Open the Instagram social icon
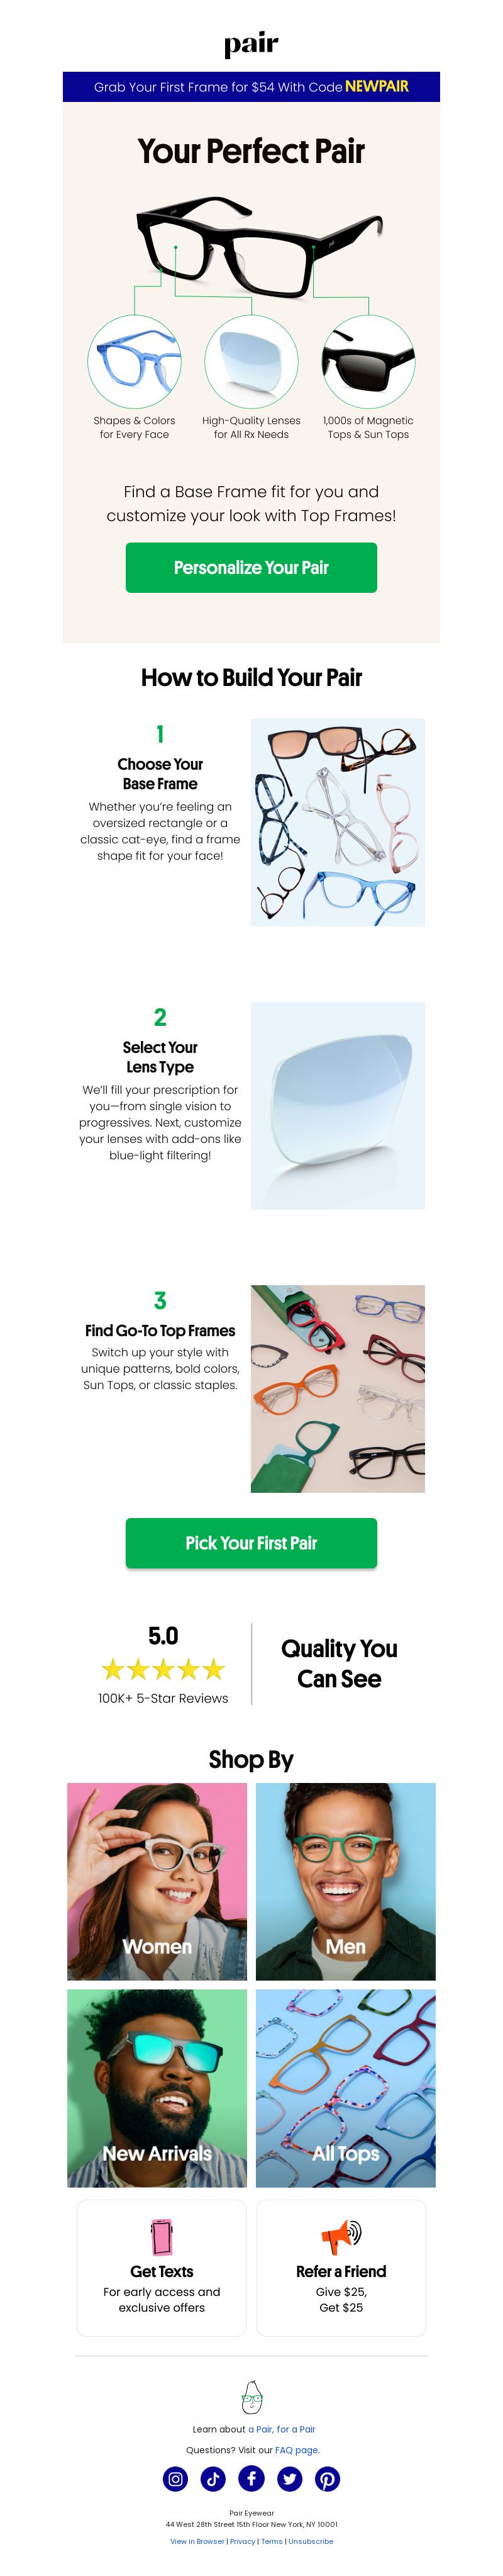The image size is (503, 2576). (175, 2479)
